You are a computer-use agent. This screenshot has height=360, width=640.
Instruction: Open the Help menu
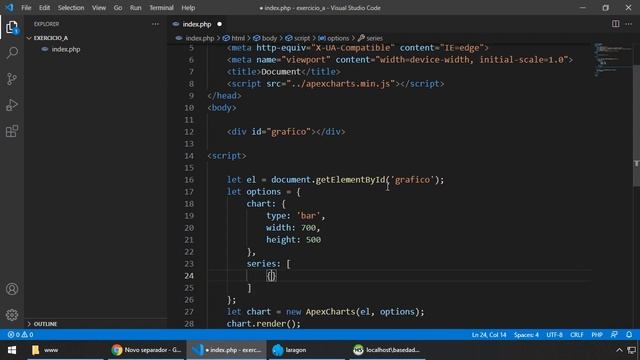pyautogui.click(x=188, y=8)
